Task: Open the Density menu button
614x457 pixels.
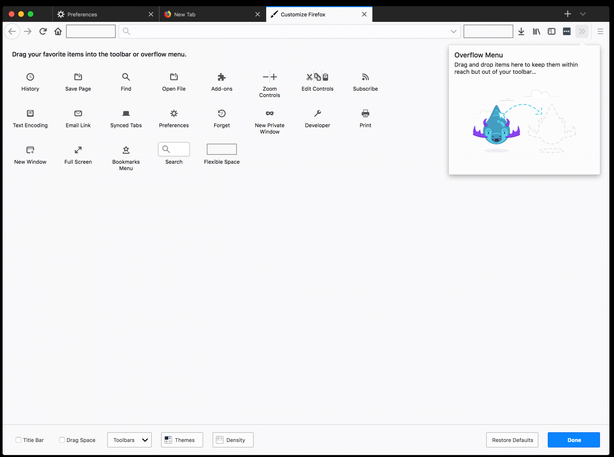Action: (233, 440)
